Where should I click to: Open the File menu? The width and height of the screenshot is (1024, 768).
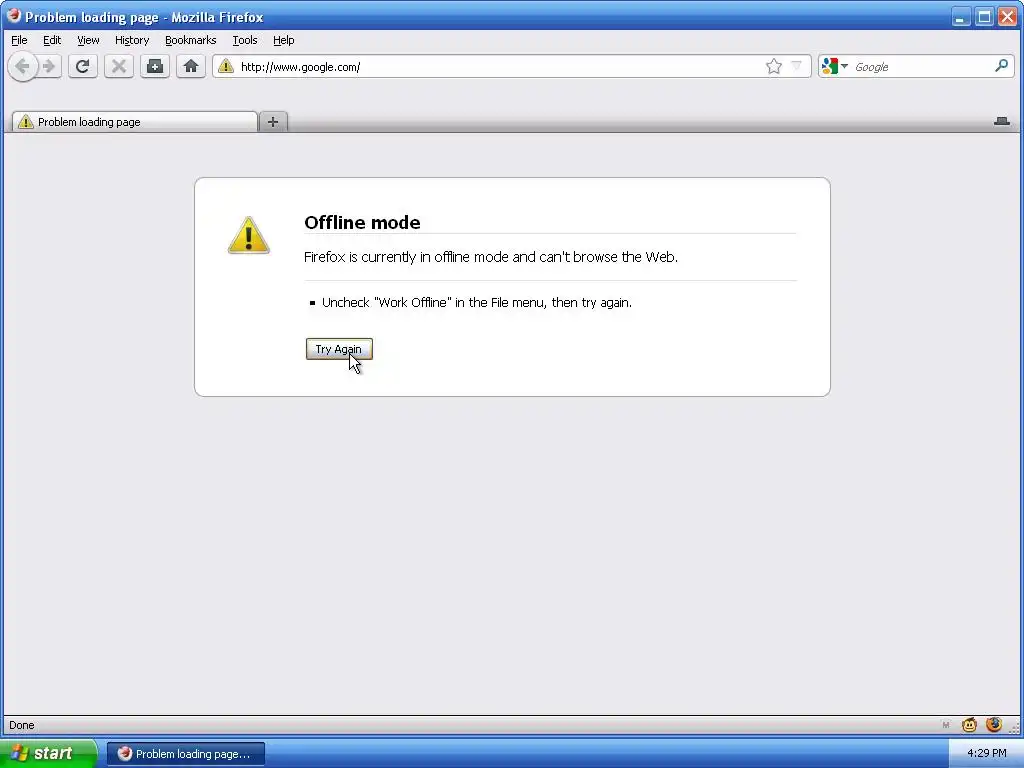(x=19, y=40)
